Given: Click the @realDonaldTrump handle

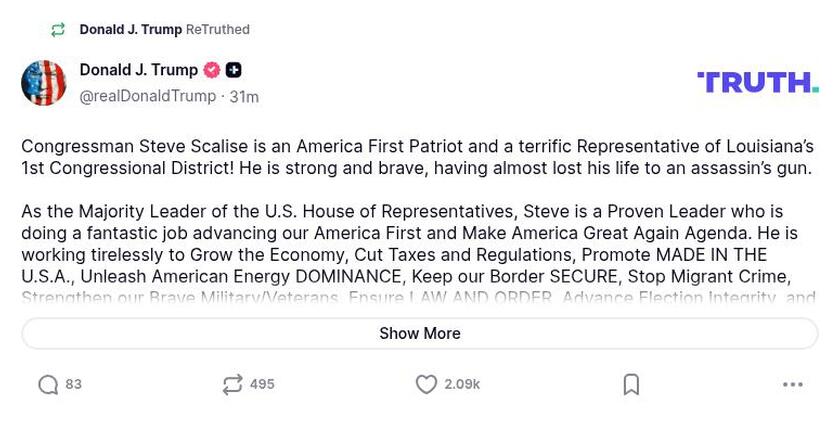Looking at the screenshot, I should (148, 96).
